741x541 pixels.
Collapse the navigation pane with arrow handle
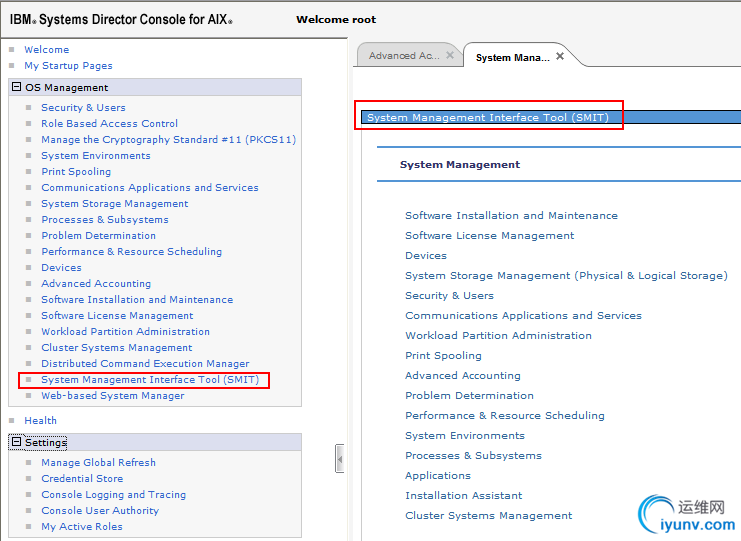click(339, 458)
